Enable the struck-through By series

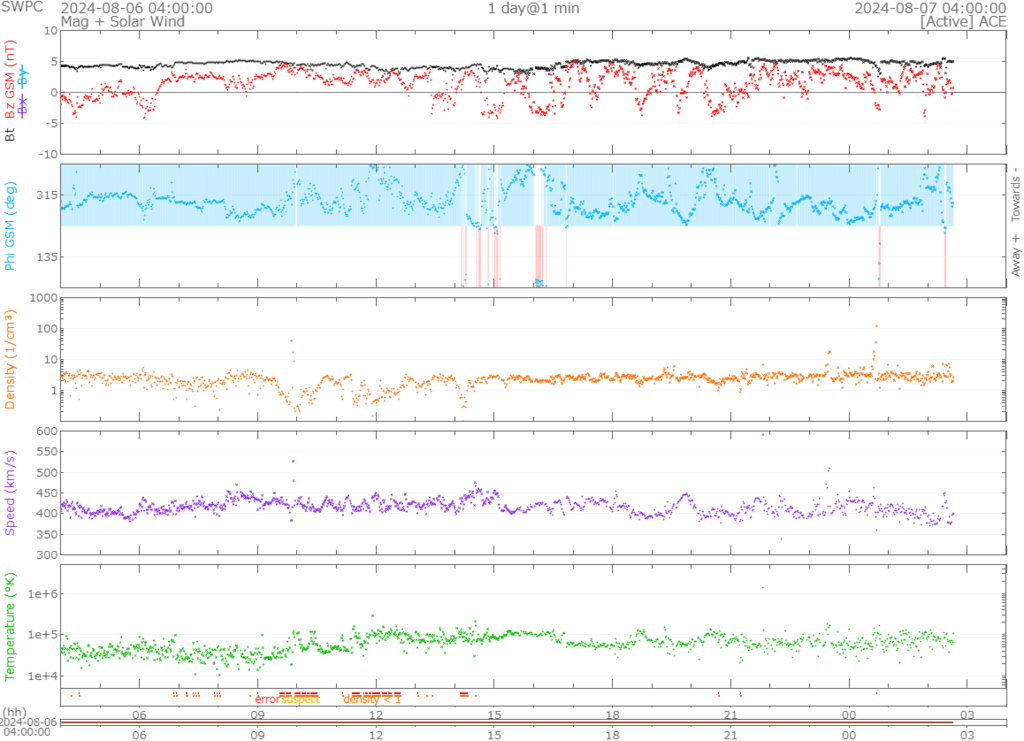23,76
